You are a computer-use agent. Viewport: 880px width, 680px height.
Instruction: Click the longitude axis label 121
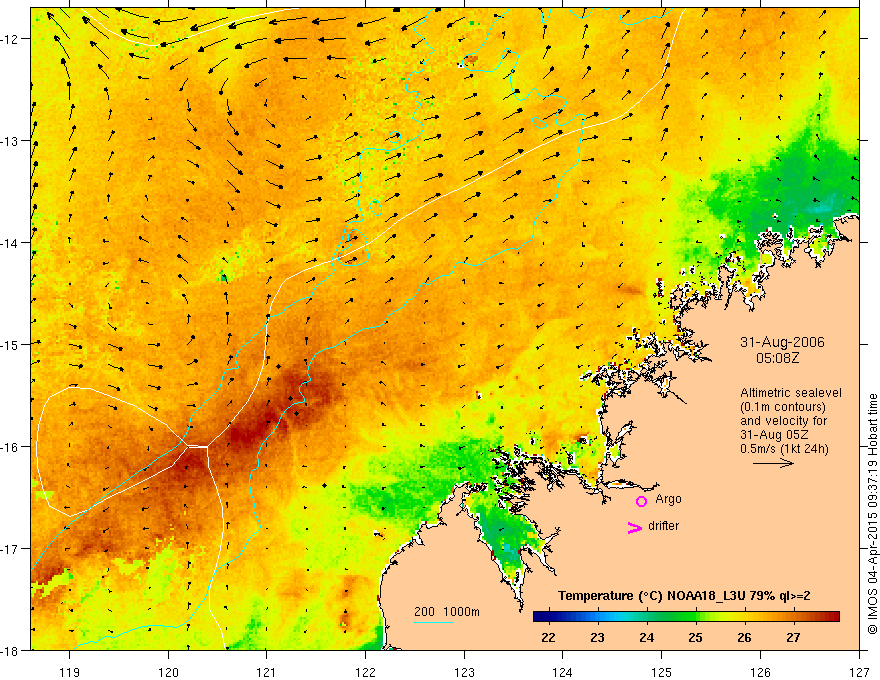pos(267,672)
